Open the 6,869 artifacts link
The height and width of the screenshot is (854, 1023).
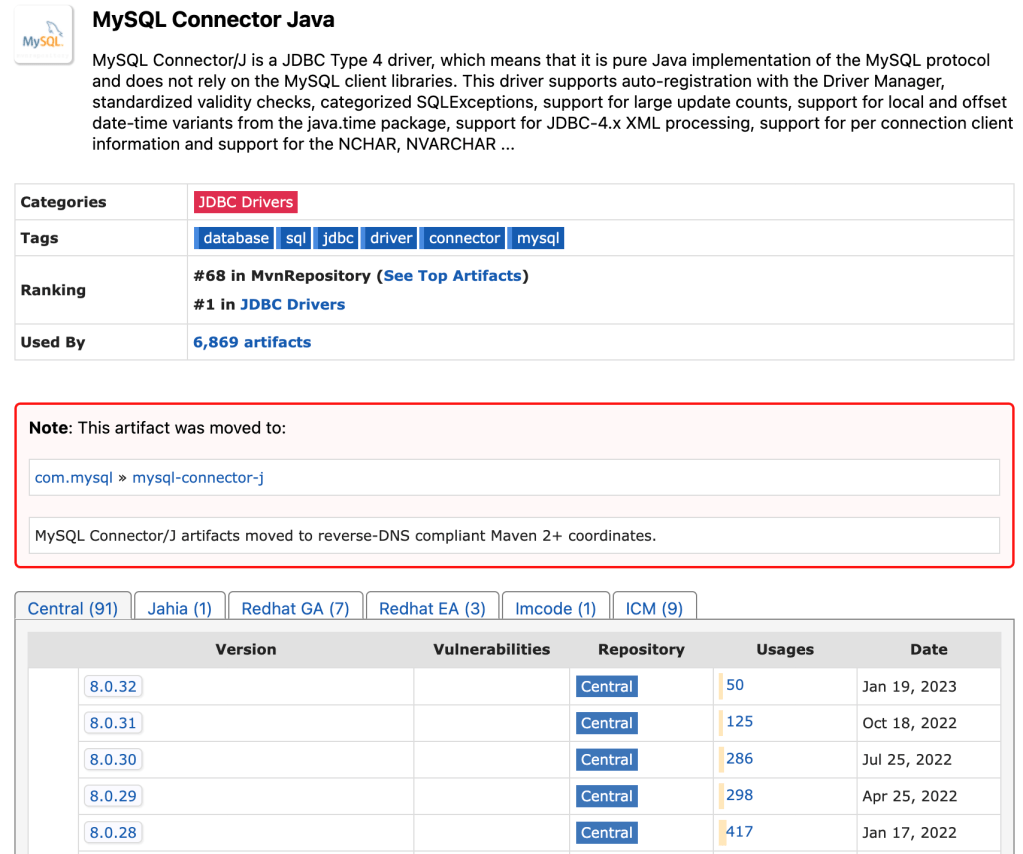(252, 342)
